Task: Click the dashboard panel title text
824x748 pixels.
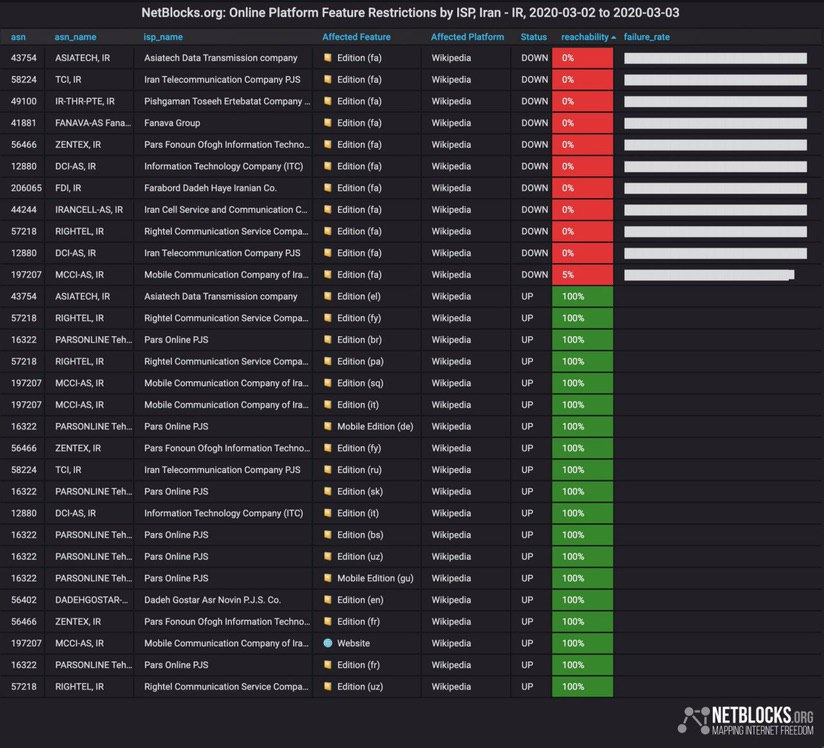Action: click(x=410, y=13)
